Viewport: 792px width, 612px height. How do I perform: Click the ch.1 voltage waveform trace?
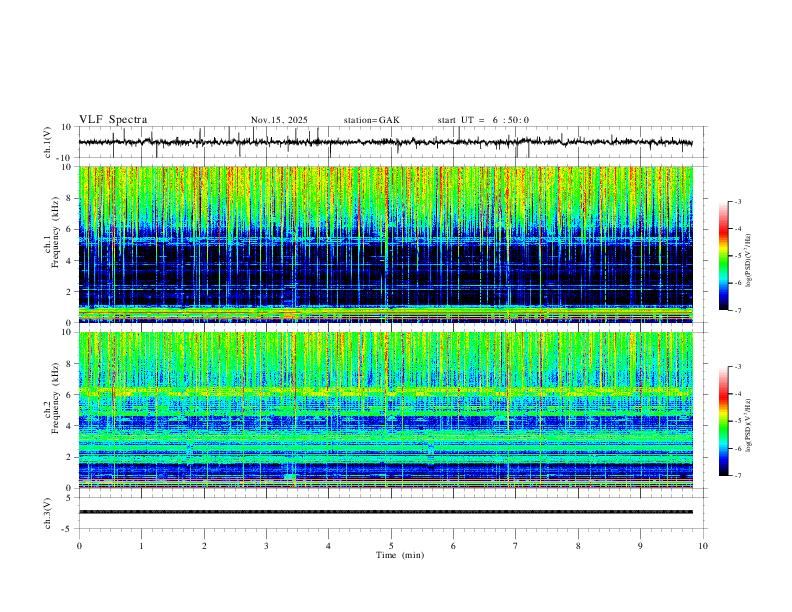[x=385, y=142]
